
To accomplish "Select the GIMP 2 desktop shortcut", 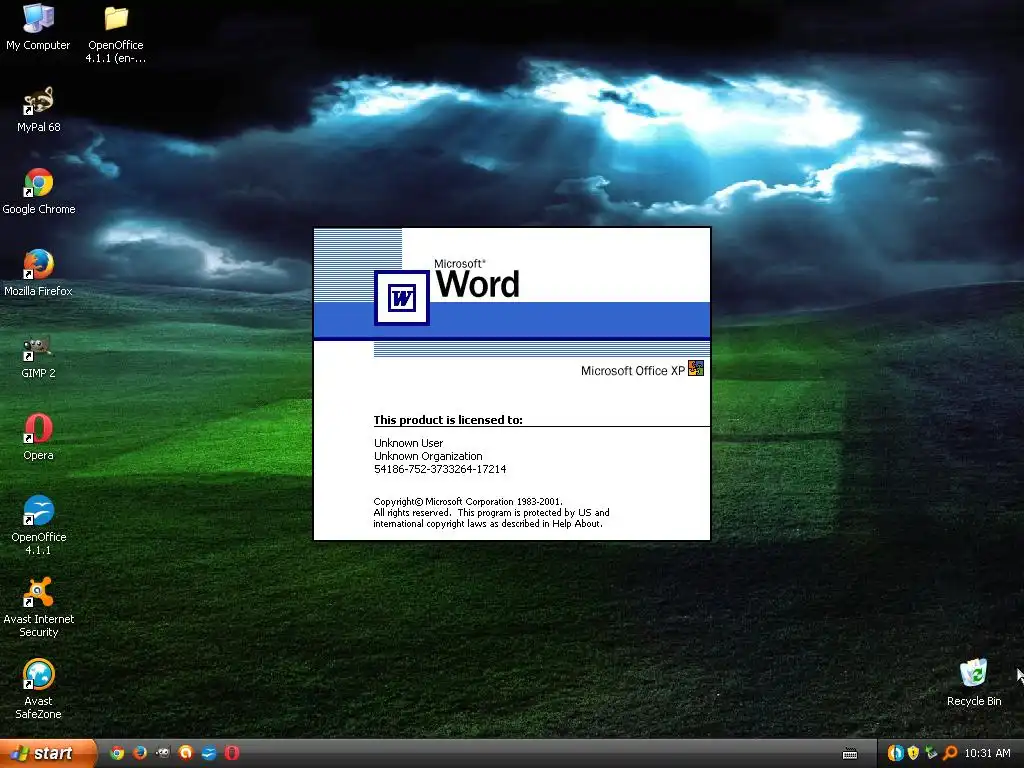I will click(39, 356).
